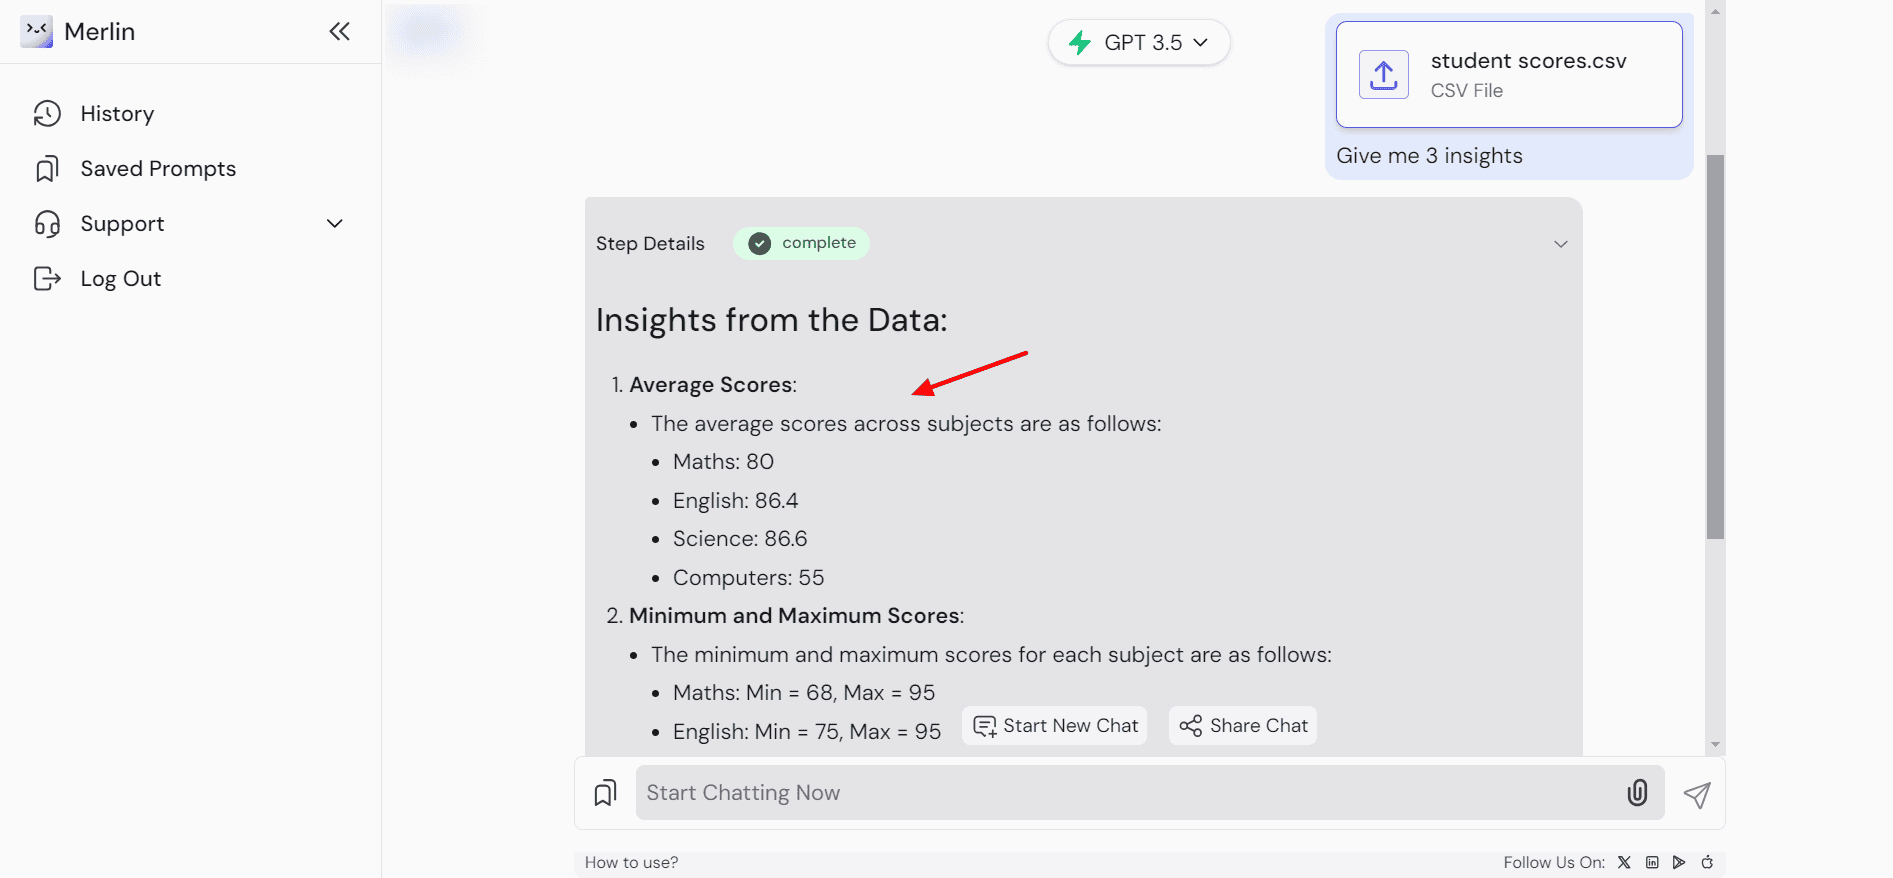Click the Start New Chat button

pyautogui.click(x=1055, y=726)
